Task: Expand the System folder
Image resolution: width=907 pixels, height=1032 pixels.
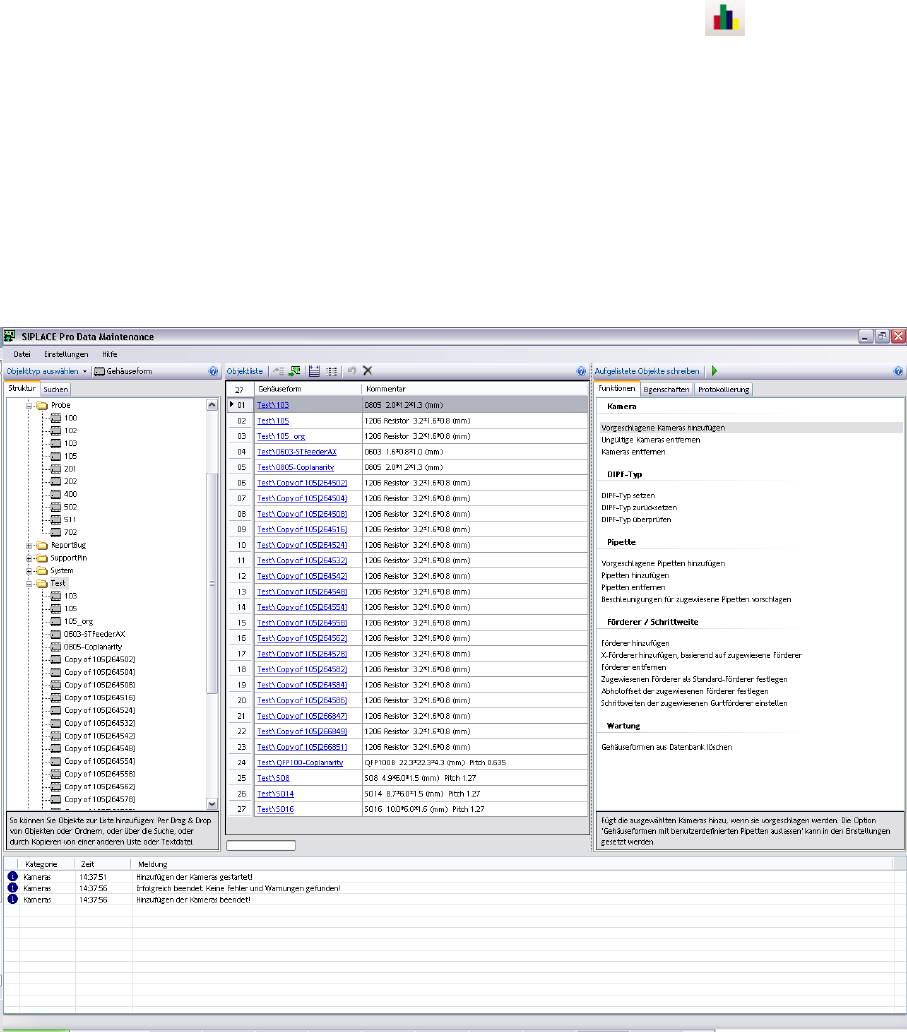Action: 29,571
